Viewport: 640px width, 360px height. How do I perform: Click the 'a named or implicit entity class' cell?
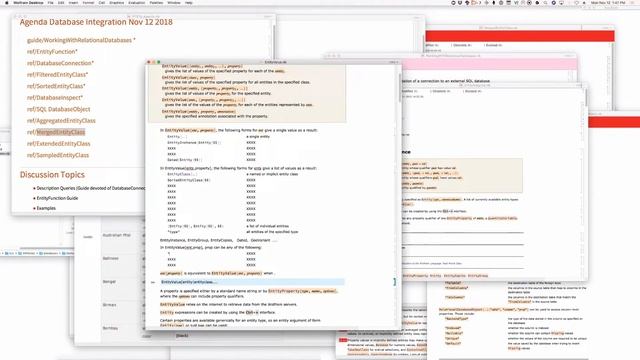(x=272, y=174)
